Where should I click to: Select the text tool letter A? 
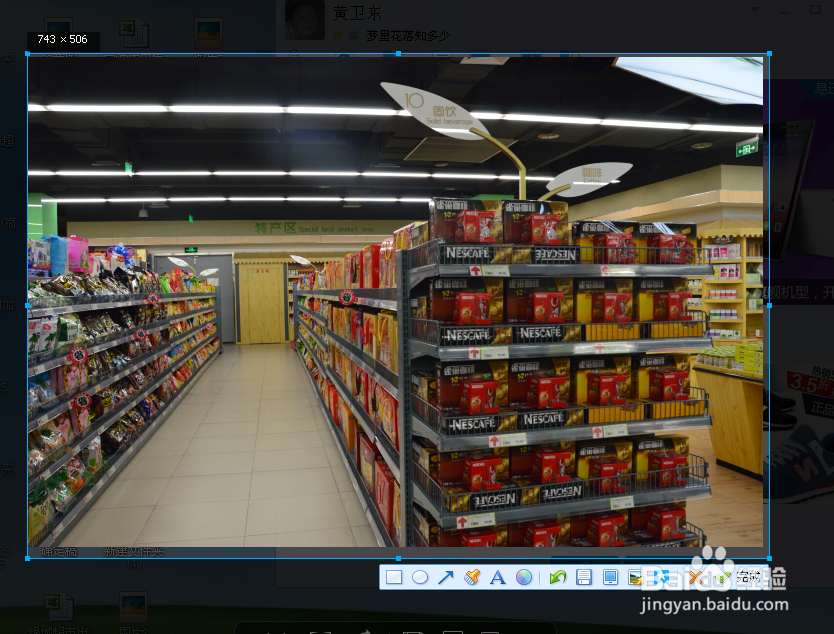[x=497, y=577]
